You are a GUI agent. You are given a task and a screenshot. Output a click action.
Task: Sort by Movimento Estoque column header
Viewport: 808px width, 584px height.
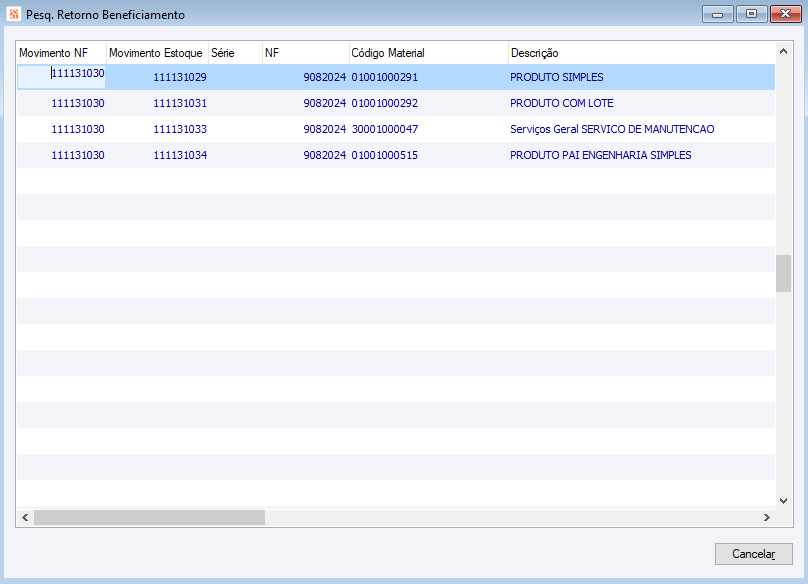point(157,53)
